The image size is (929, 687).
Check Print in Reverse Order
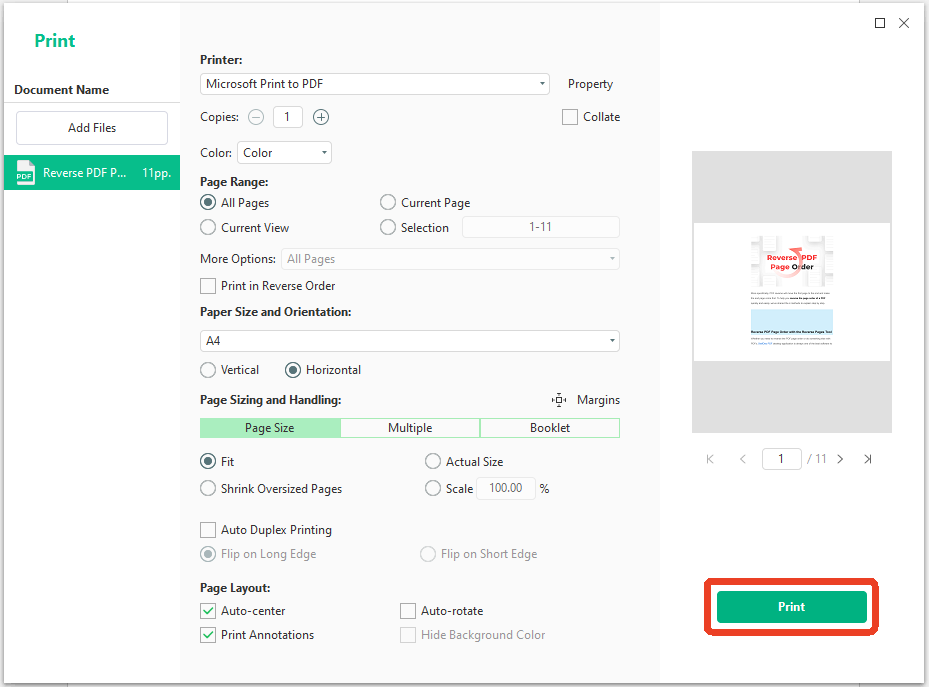pos(208,286)
